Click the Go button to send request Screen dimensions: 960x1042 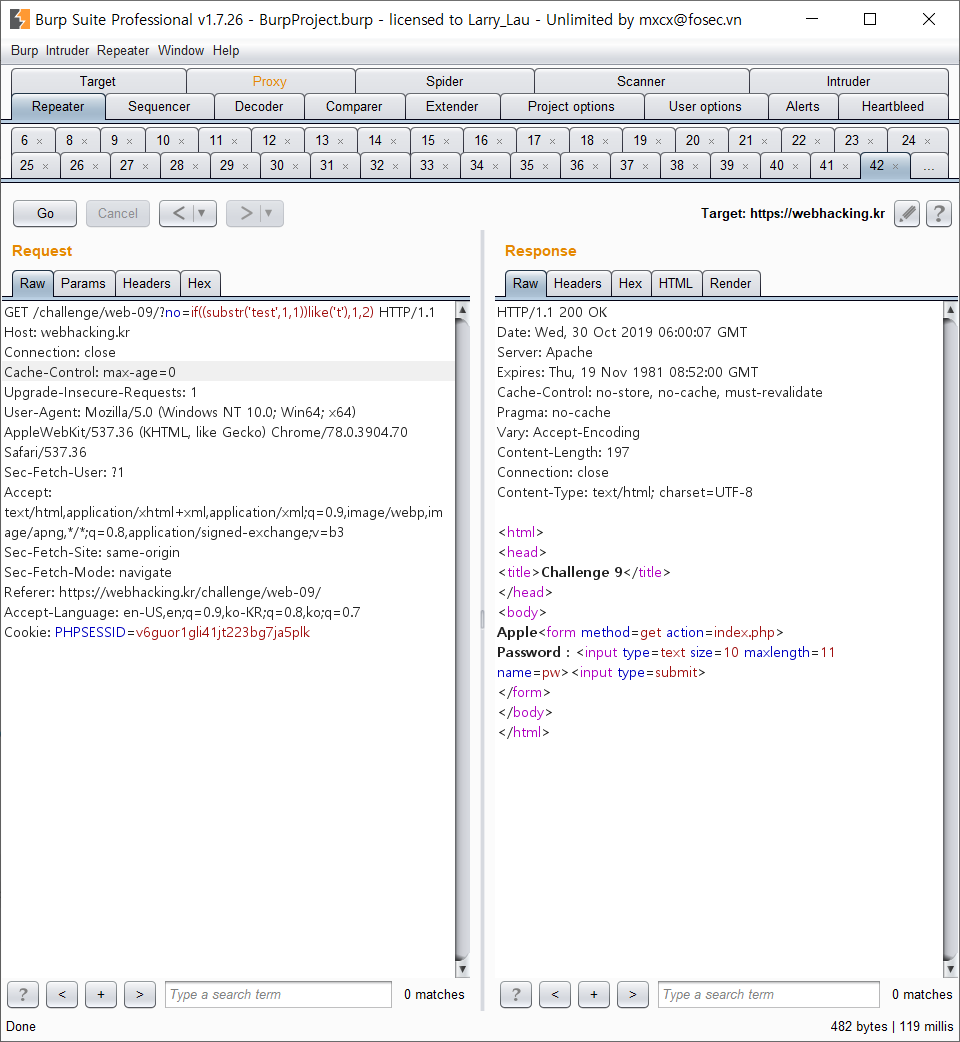pos(45,213)
